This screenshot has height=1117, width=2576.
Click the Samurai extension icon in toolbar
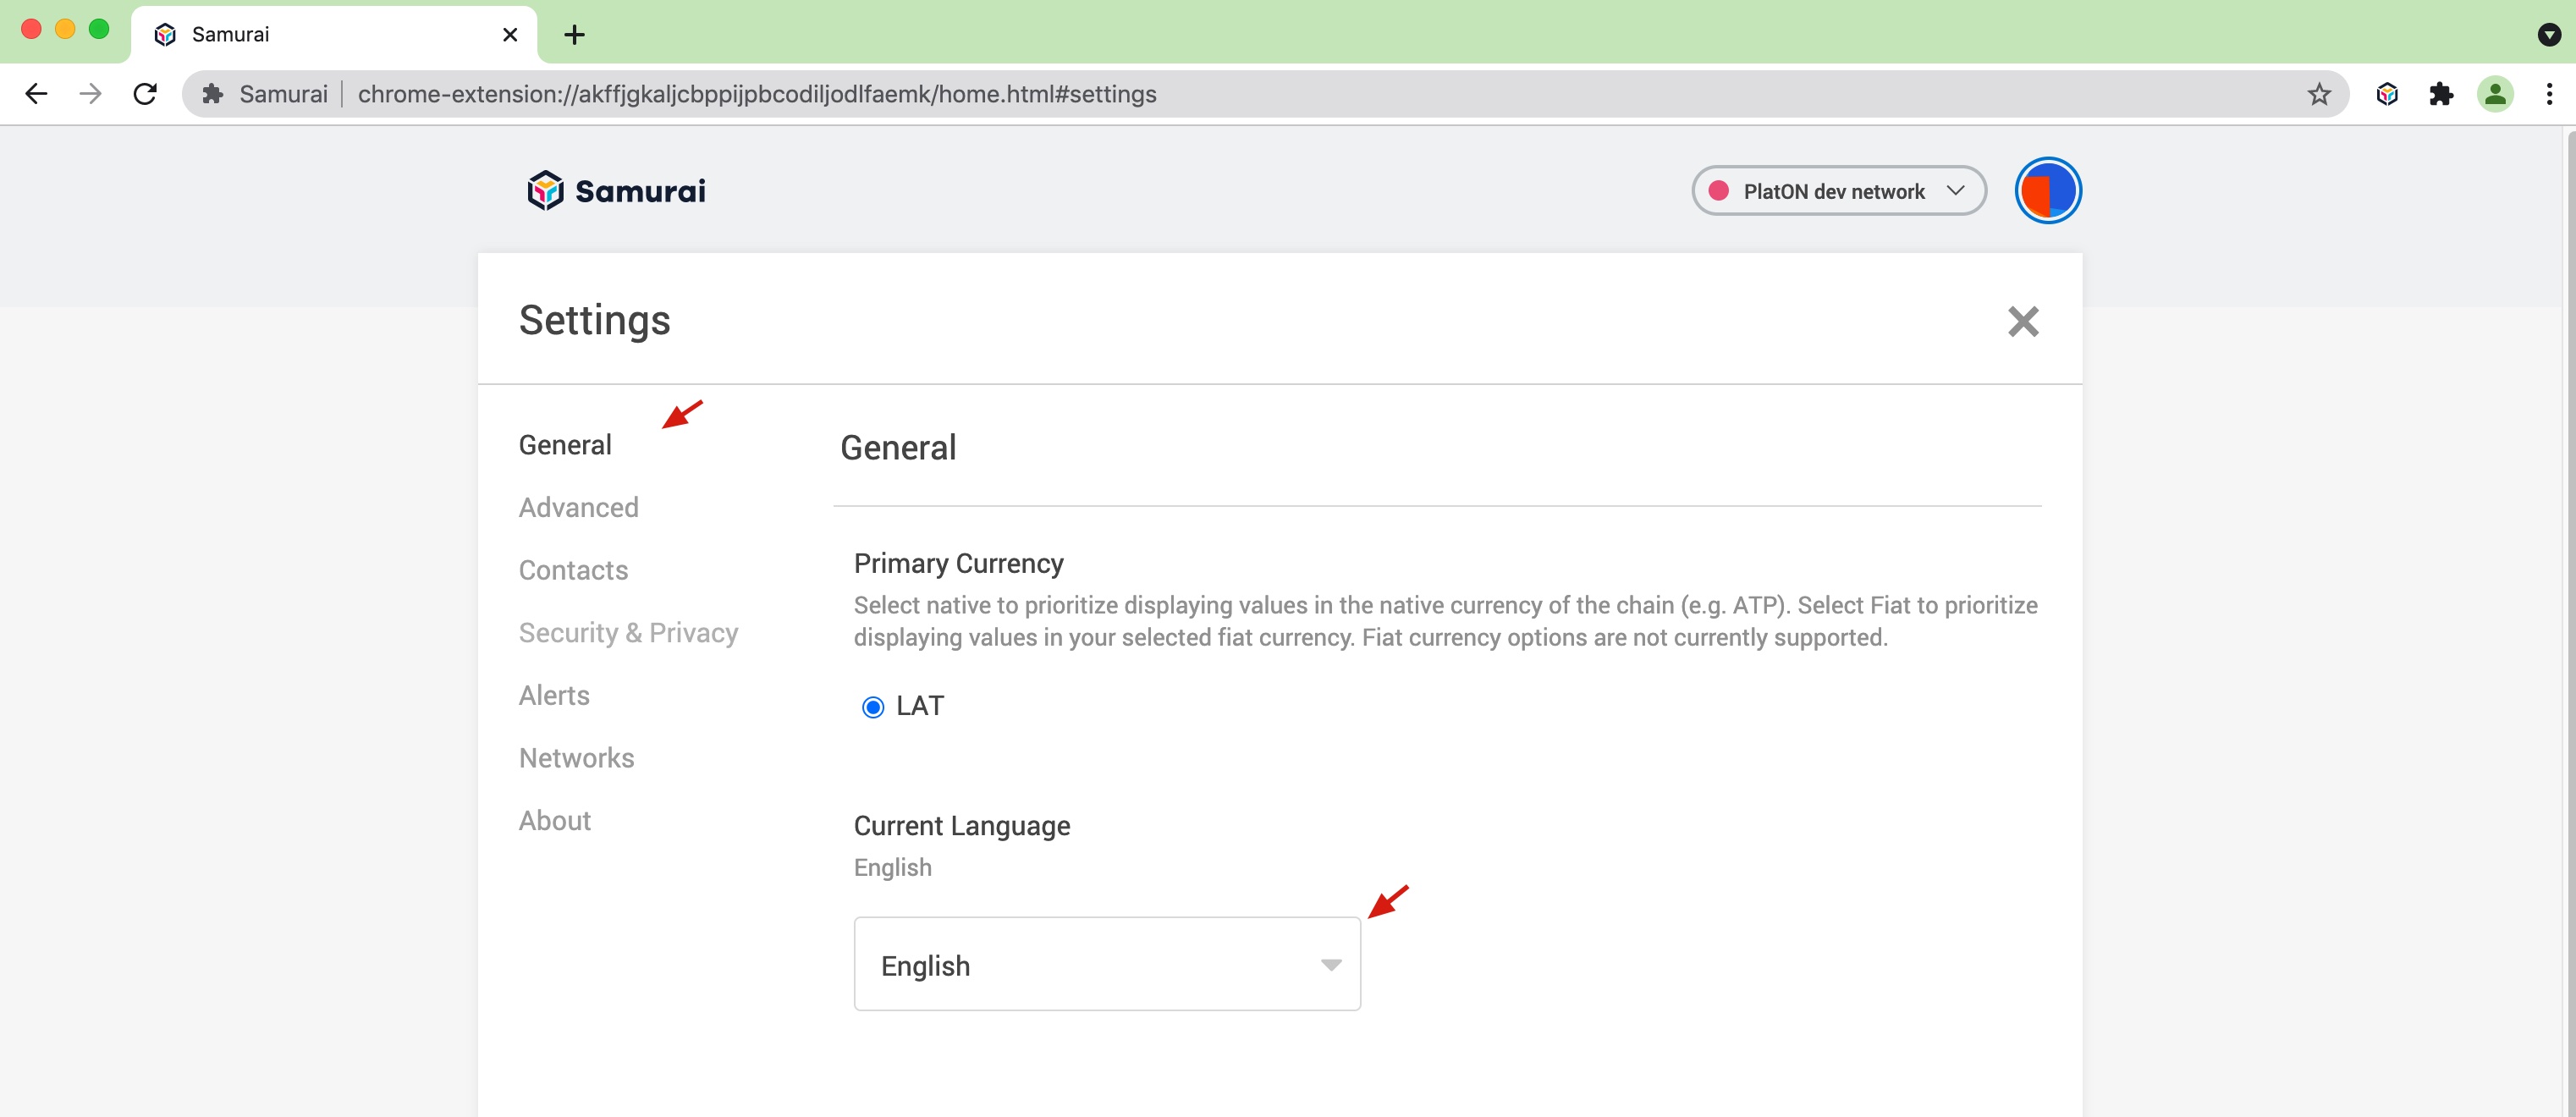click(x=2386, y=94)
